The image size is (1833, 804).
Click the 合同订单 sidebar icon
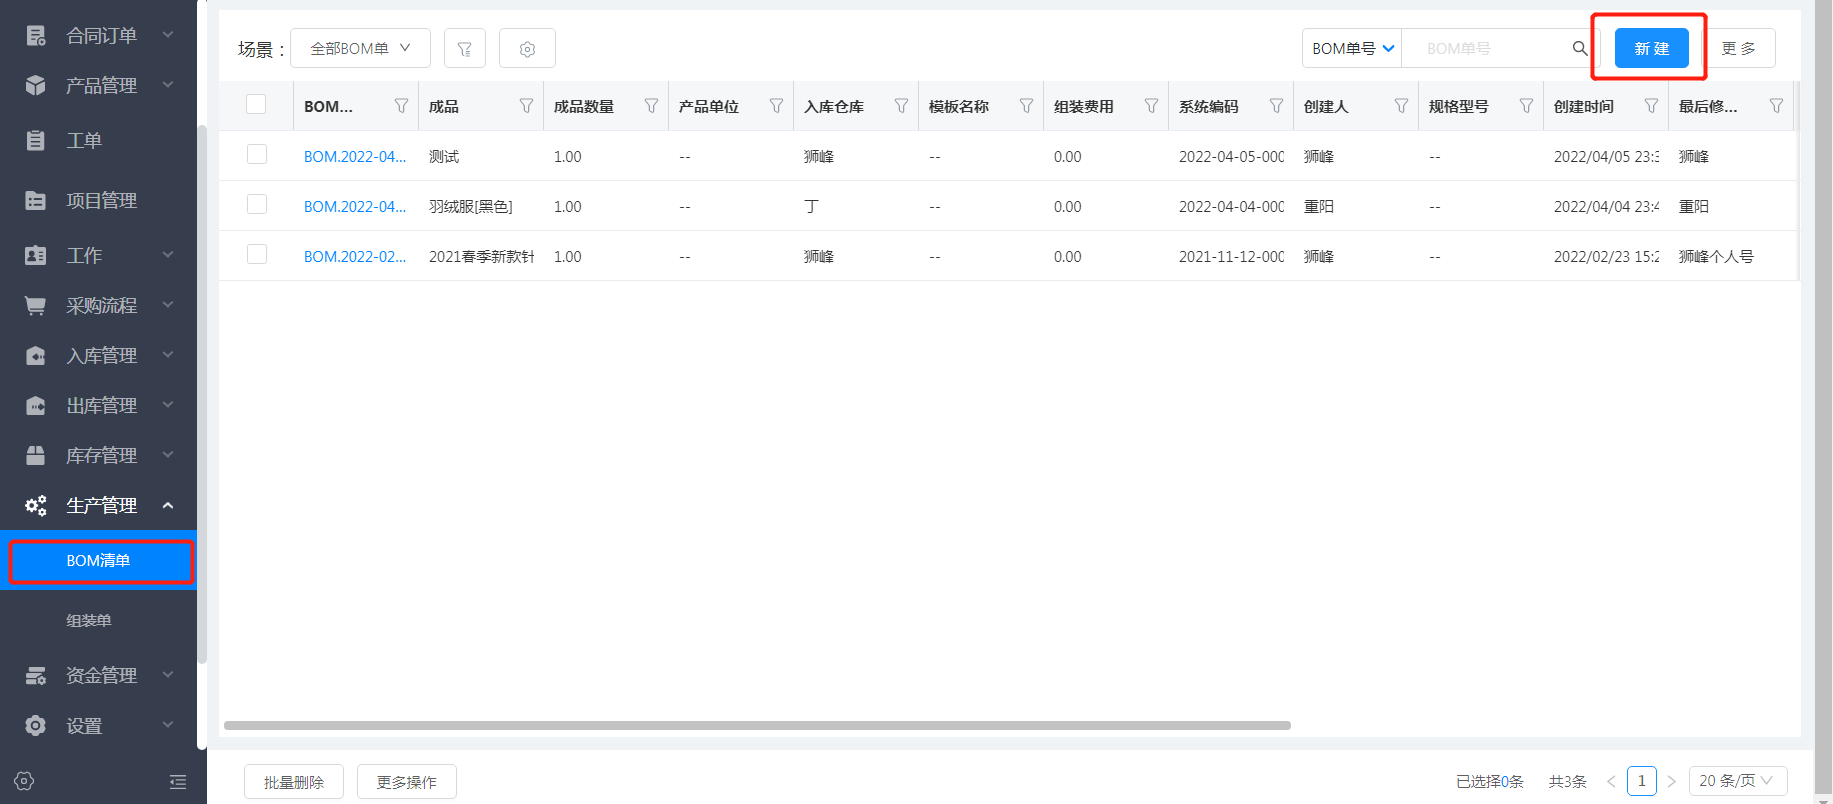pyautogui.click(x=36, y=36)
